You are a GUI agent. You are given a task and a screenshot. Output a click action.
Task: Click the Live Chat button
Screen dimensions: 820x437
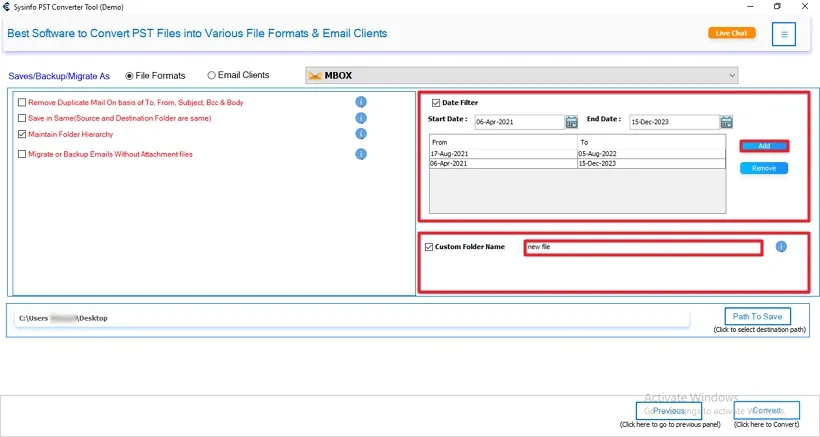[x=732, y=33]
